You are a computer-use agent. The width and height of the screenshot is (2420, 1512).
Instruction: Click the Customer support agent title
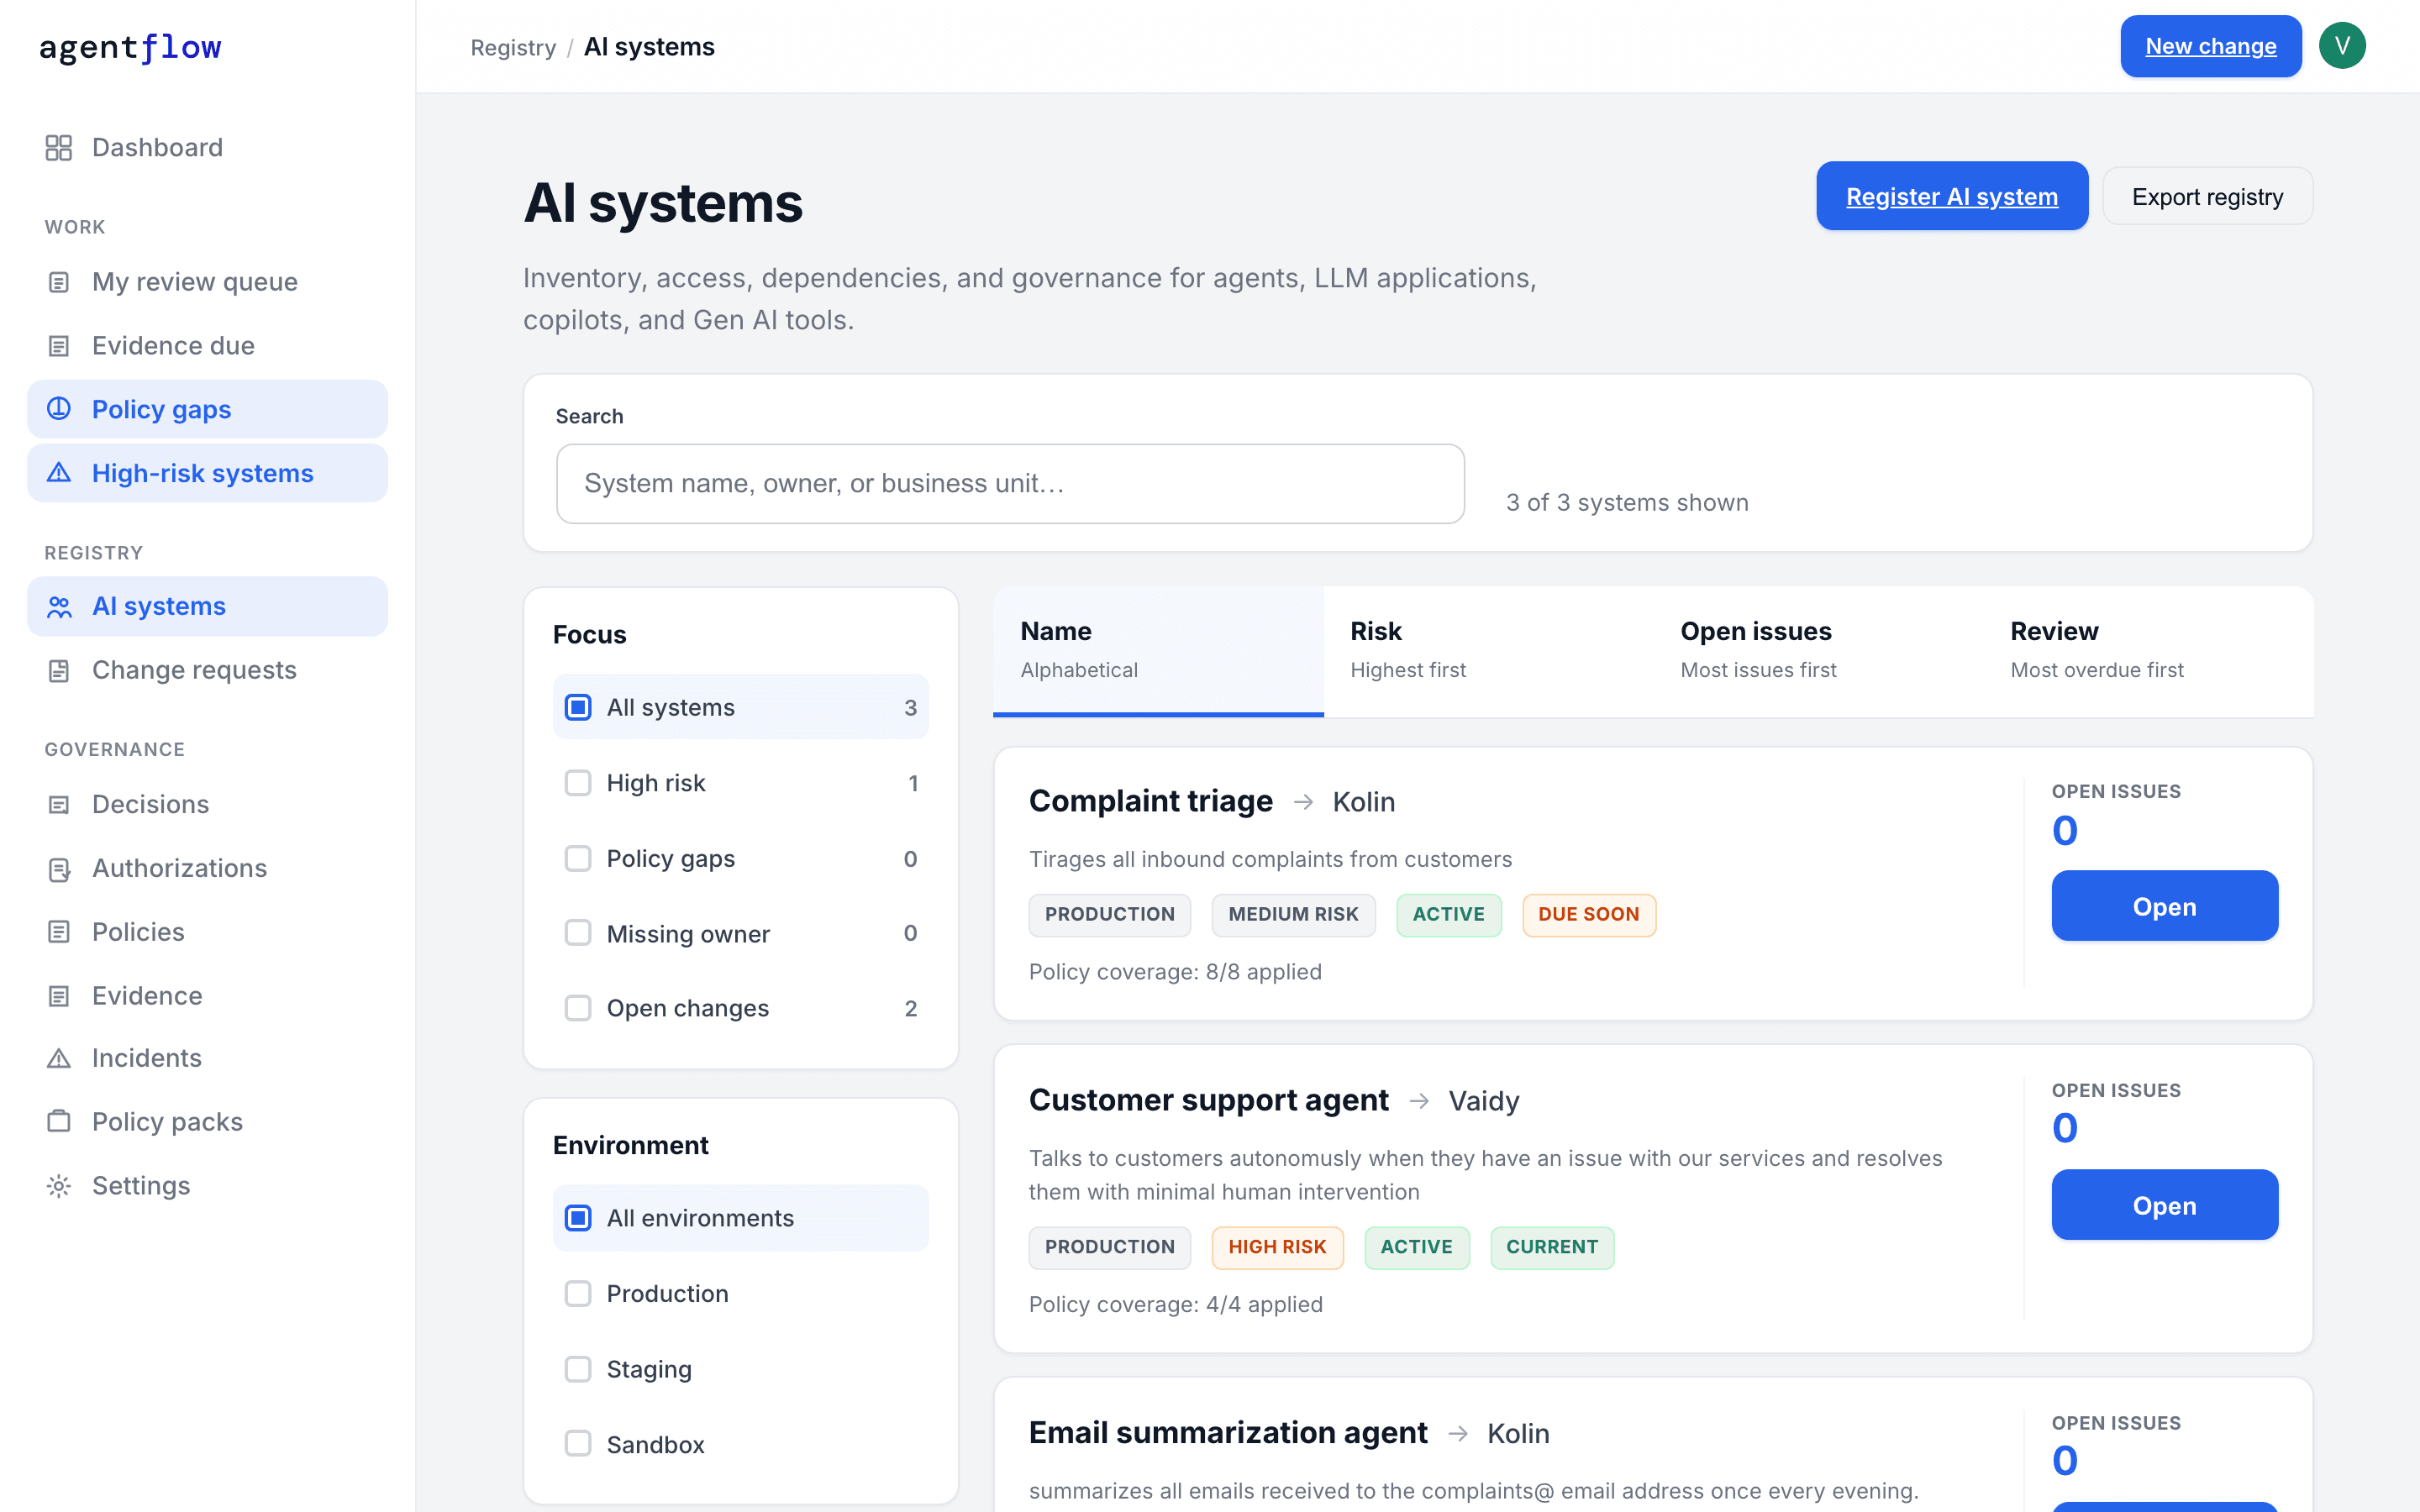(1208, 1101)
